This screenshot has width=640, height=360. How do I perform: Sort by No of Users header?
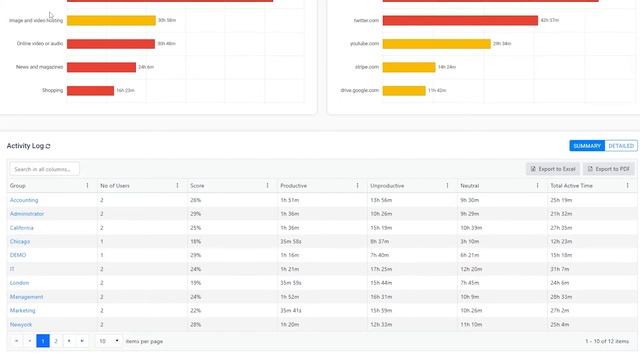pos(115,186)
